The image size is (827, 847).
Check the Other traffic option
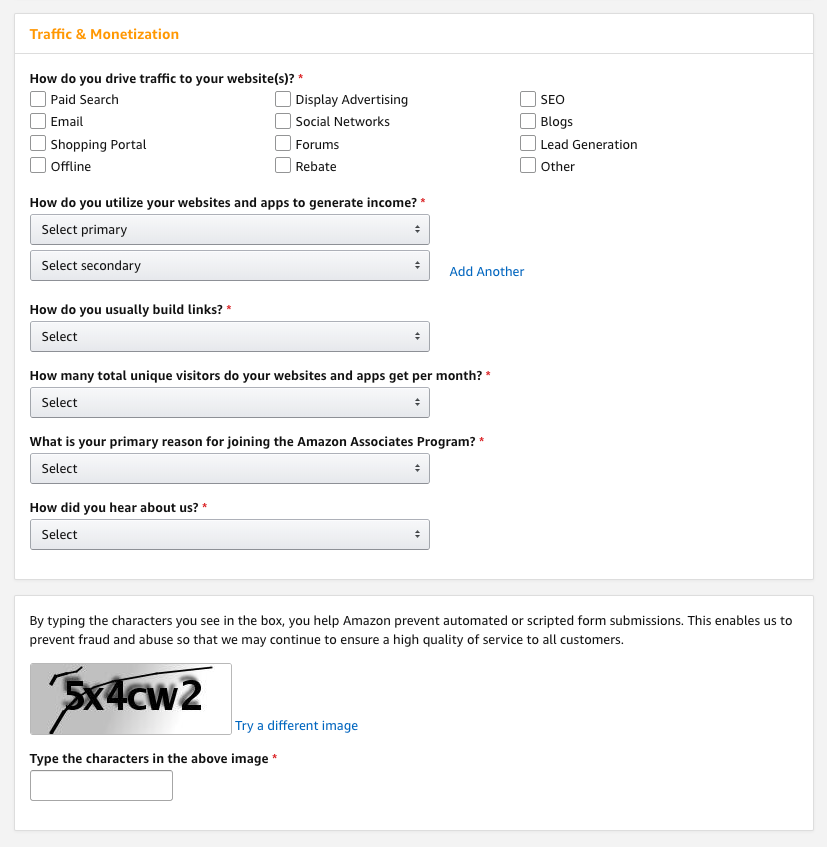[x=528, y=165]
